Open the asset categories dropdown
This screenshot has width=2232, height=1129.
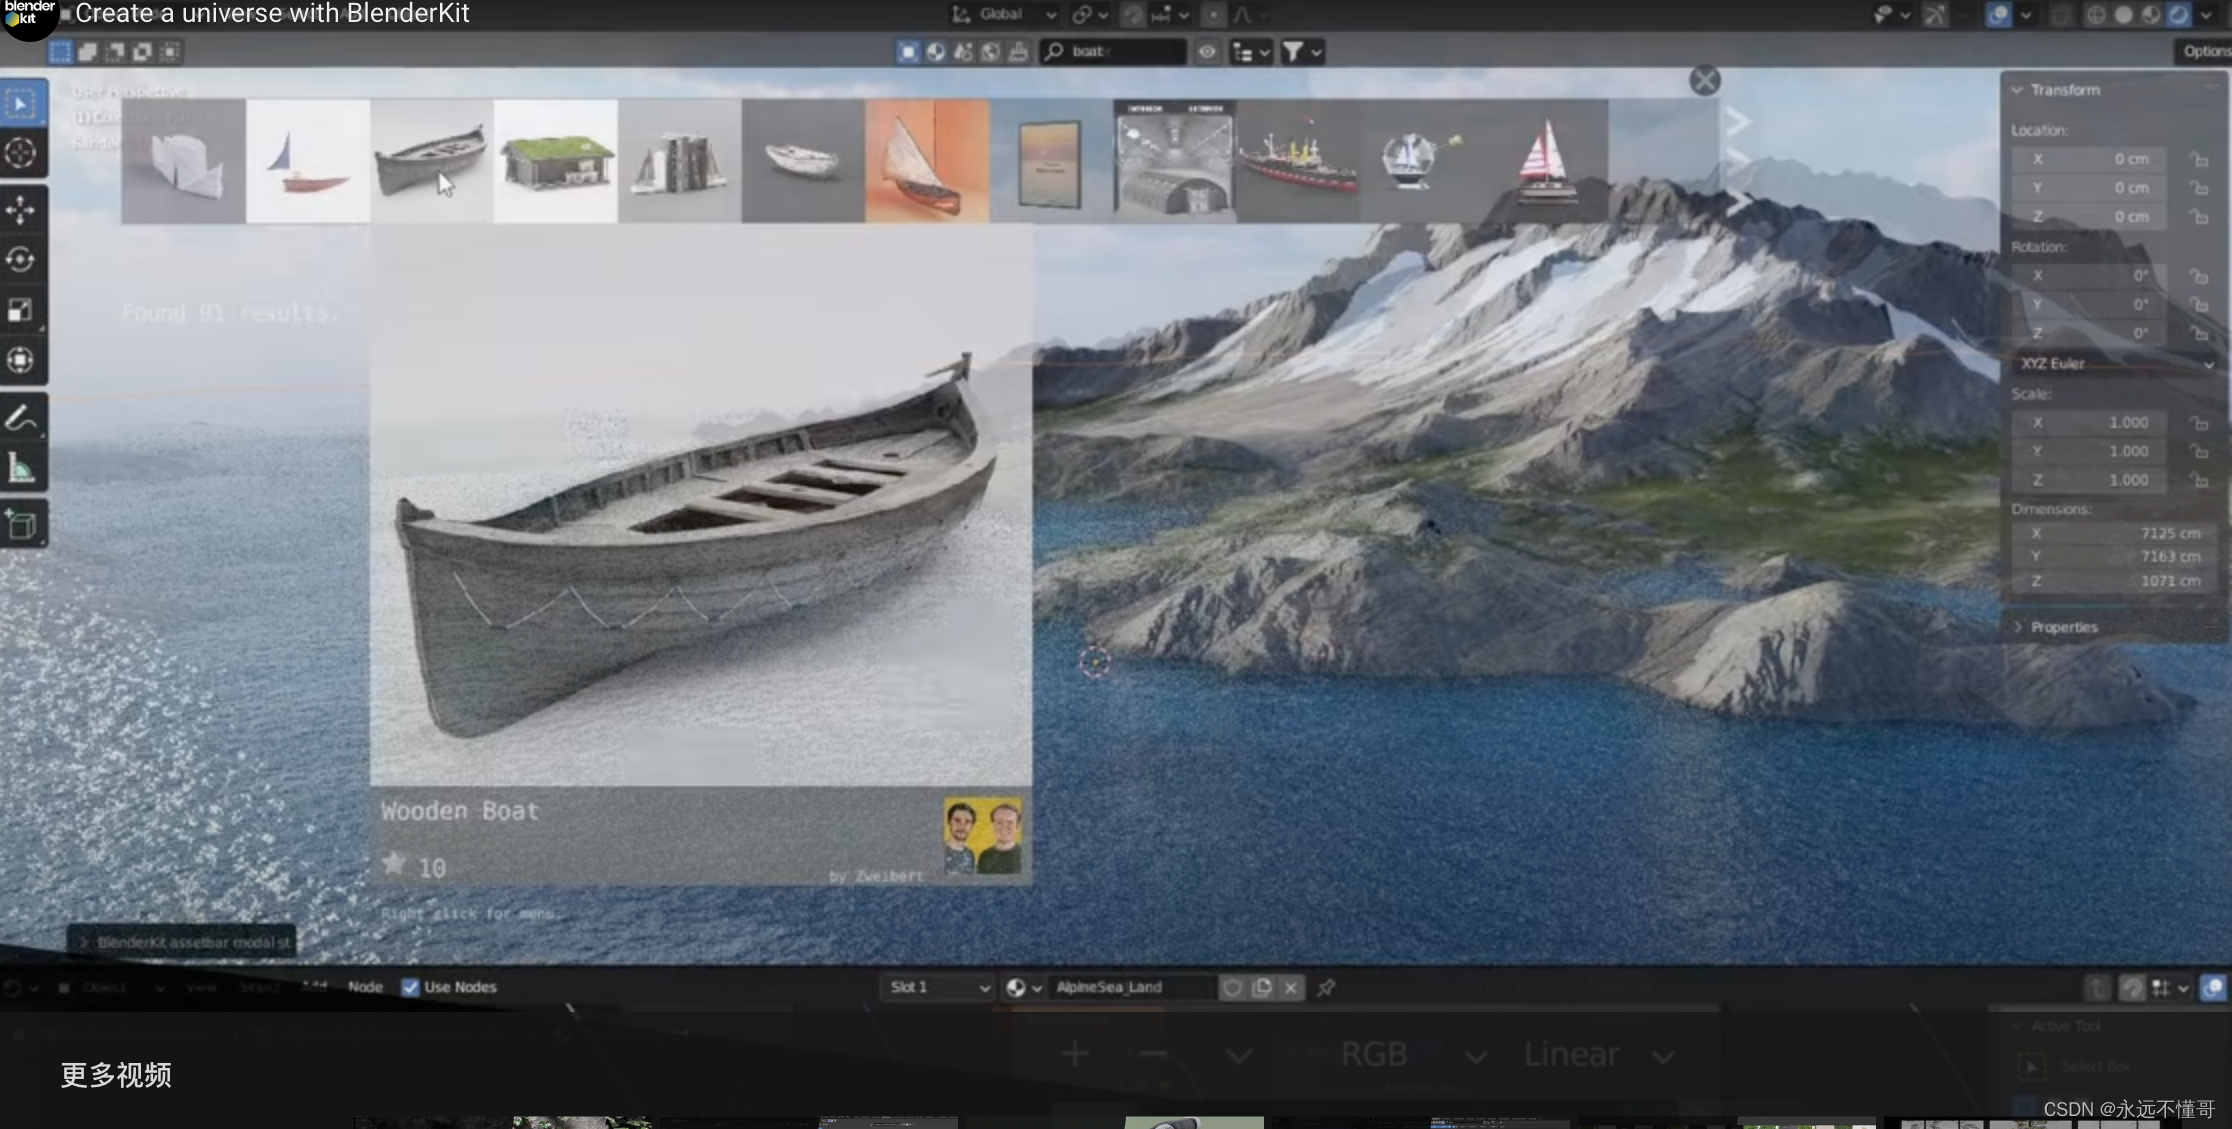[1251, 52]
